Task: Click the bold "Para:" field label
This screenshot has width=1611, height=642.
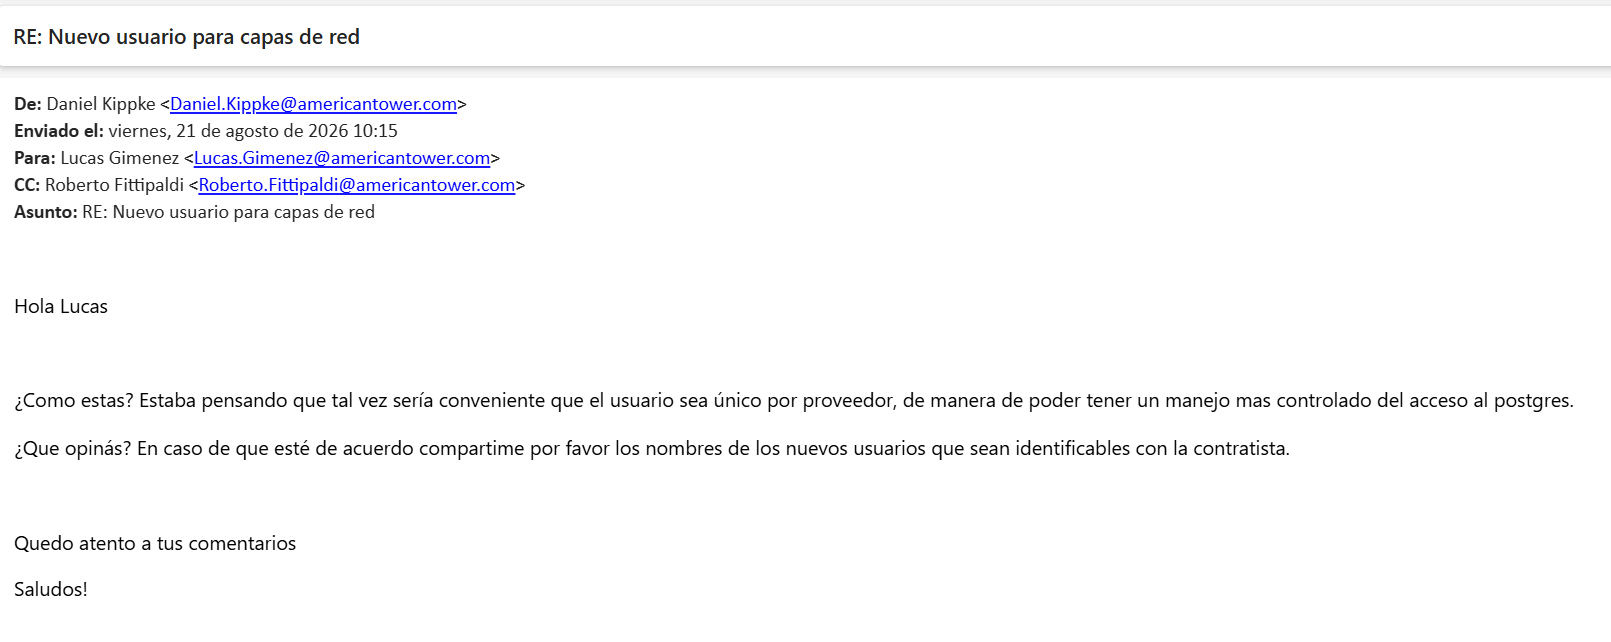Action: pos(35,158)
